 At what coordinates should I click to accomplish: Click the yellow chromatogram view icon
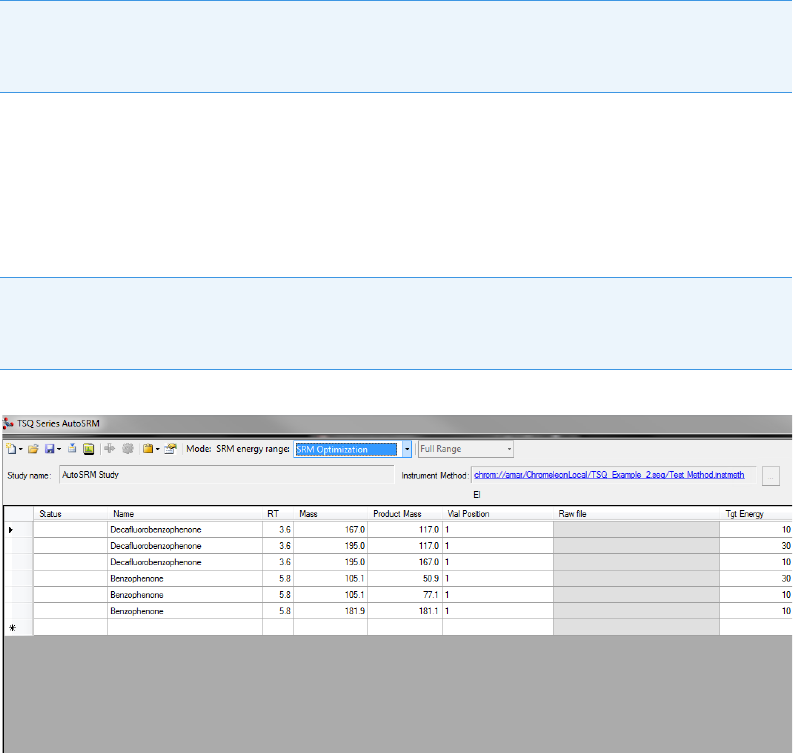tap(89, 449)
